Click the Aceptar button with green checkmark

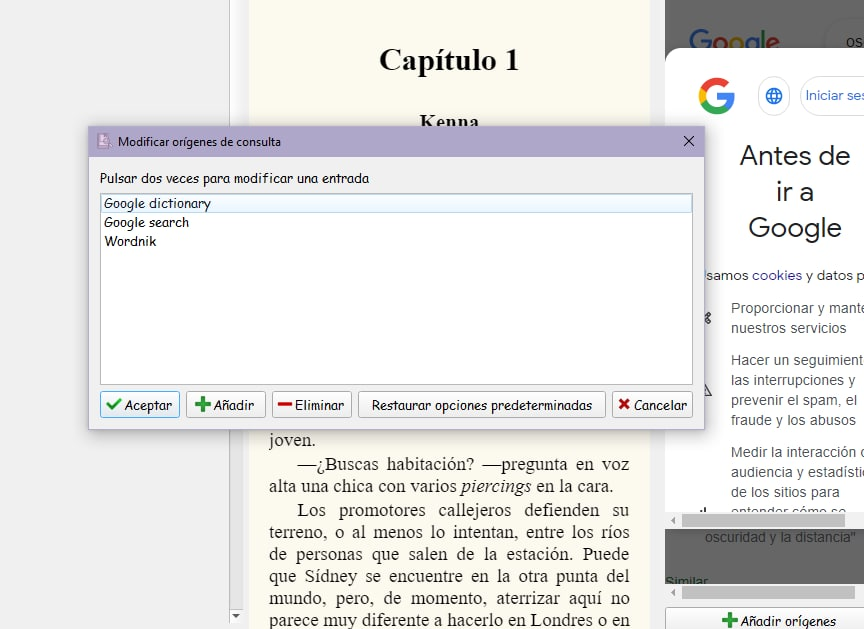pos(140,405)
